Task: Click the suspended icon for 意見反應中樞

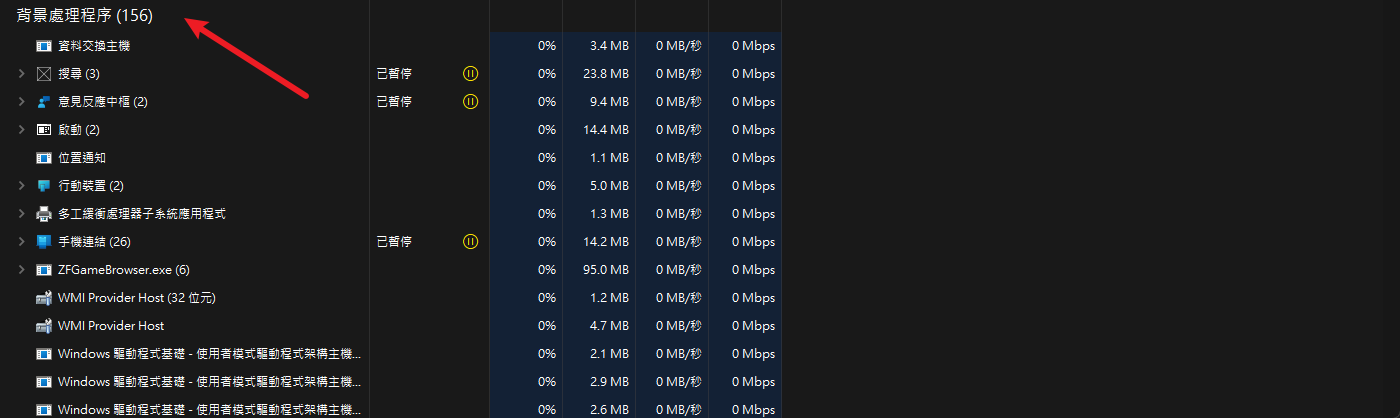Action: (471, 102)
